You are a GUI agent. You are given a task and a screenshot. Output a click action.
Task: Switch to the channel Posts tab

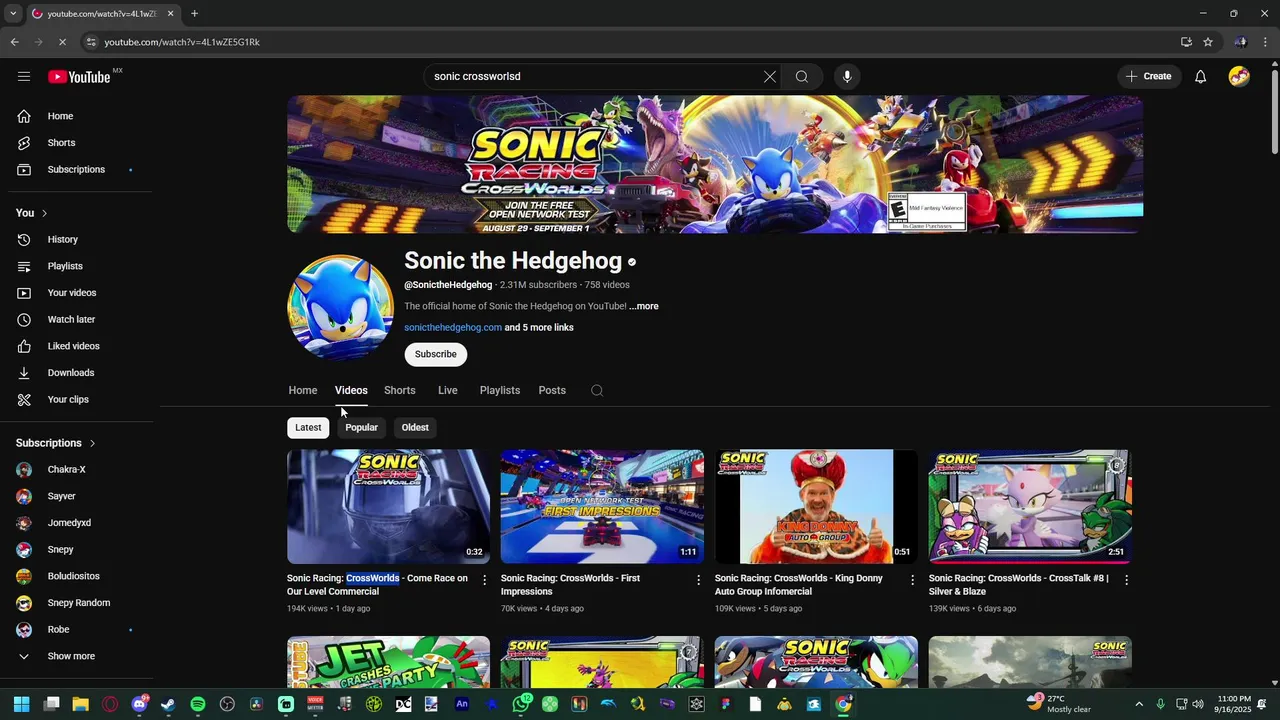tap(552, 391)
